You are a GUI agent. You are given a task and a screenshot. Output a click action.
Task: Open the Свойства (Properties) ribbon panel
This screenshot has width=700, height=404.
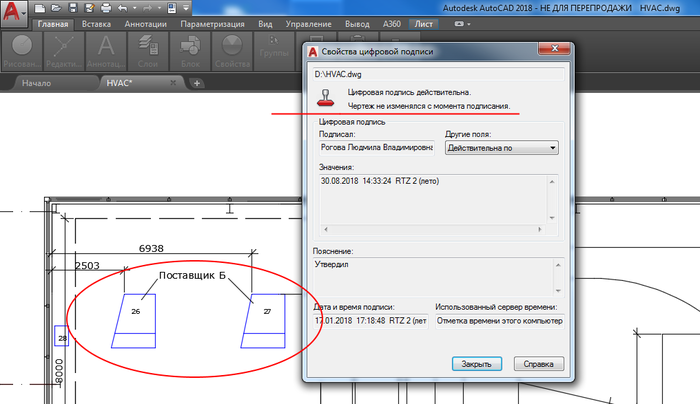click(x=232, y=49)
